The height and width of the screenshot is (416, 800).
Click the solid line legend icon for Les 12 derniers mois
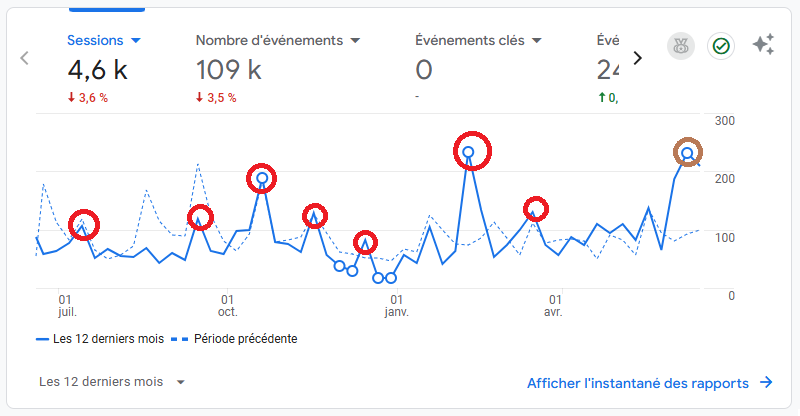[x=43, y=339]
